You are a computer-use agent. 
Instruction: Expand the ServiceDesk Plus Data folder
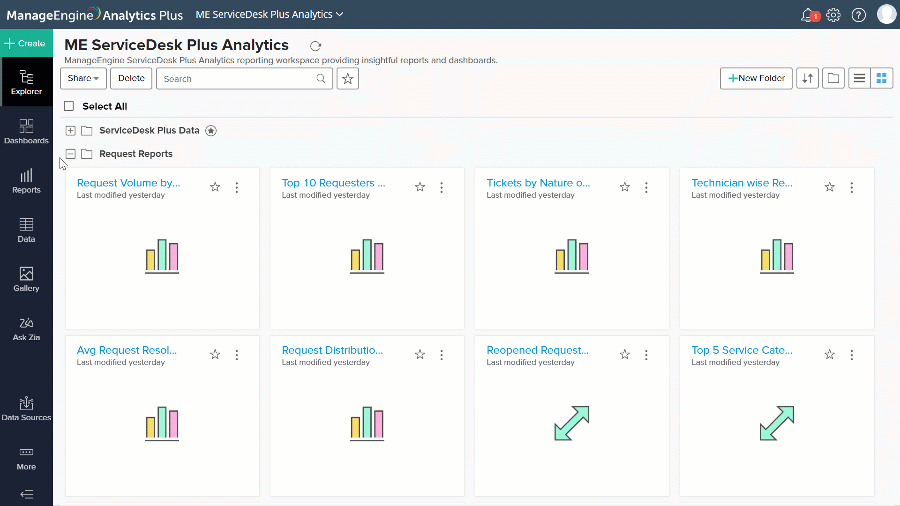click(x=70, y=130)
